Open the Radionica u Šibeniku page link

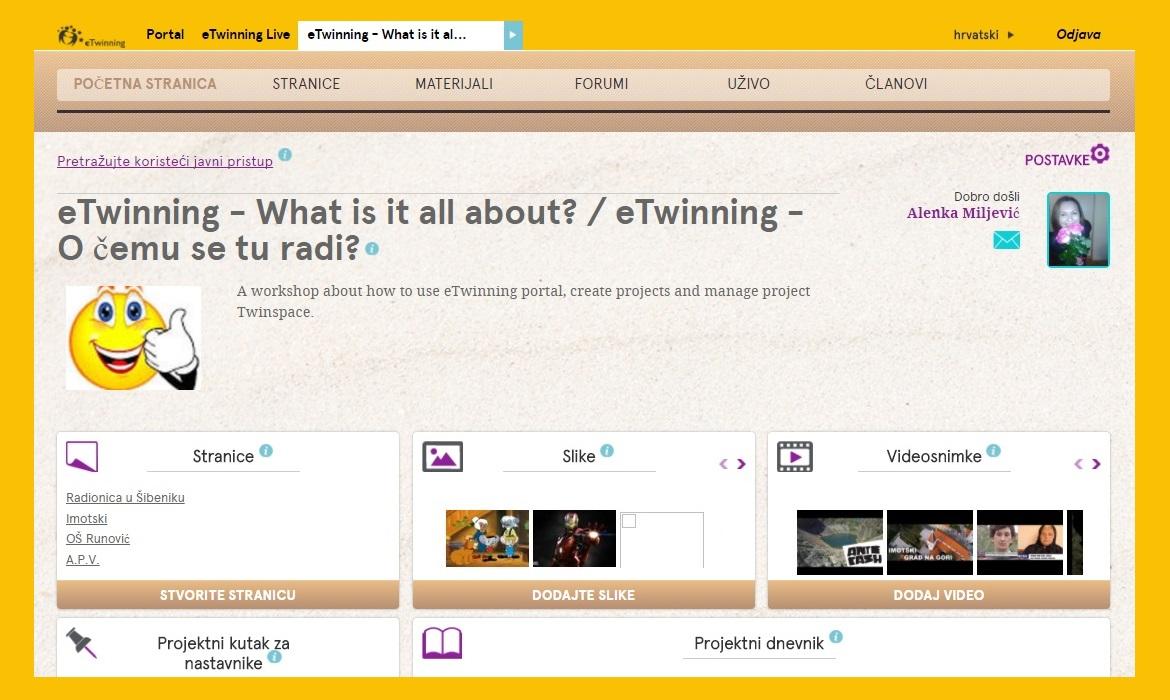click(x=125, y=498)
